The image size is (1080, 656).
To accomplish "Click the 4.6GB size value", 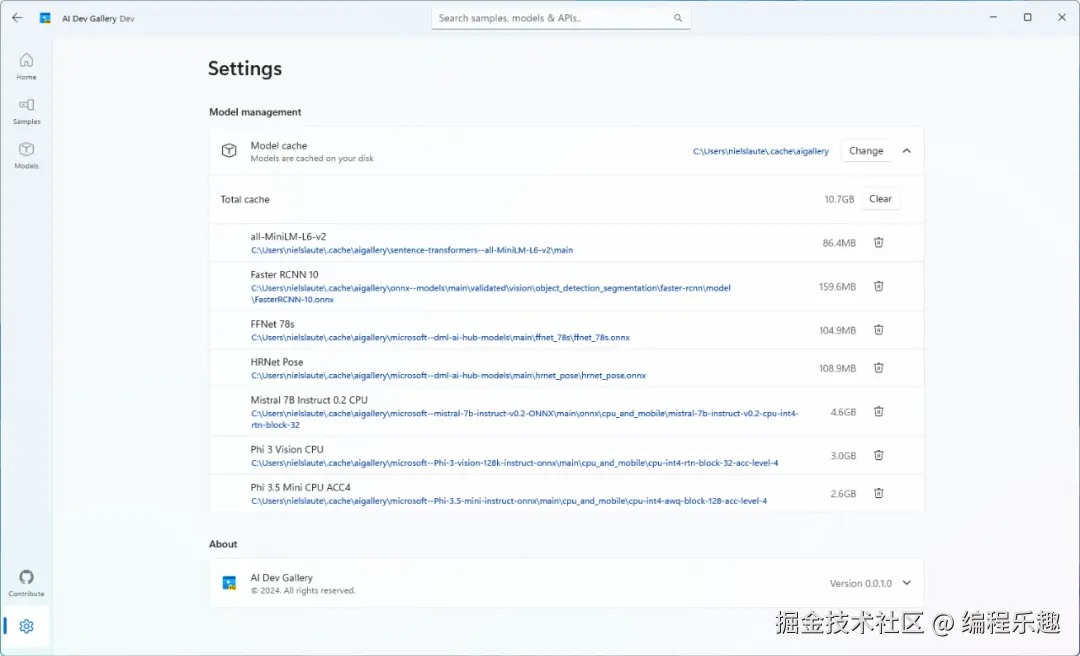I will click(x=843, y=412).
